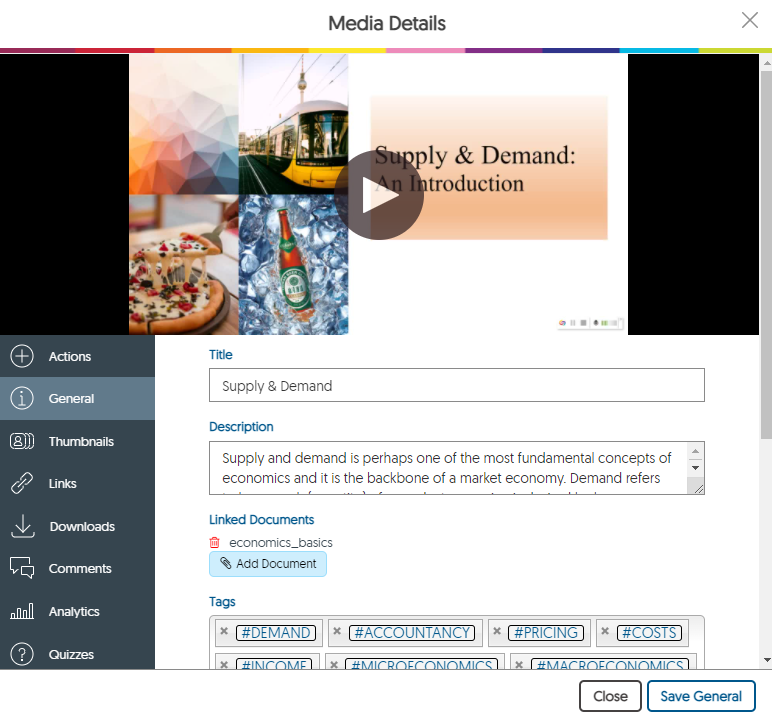Remove the #COSTS tag
Screen dimensions: 772x719
[x=605, y=631]
